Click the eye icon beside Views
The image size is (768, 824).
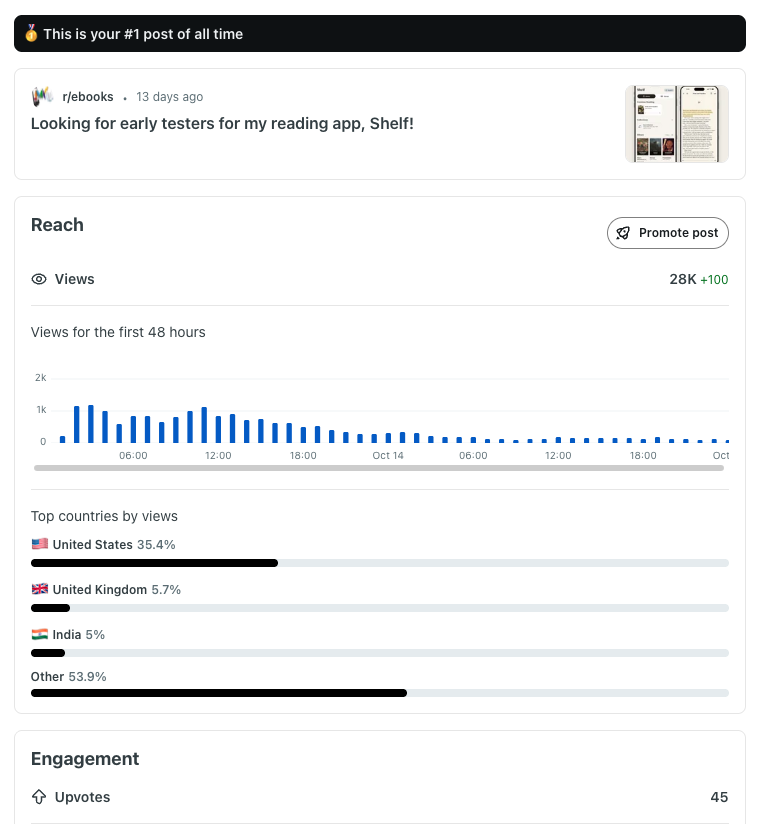pos(39,279)
